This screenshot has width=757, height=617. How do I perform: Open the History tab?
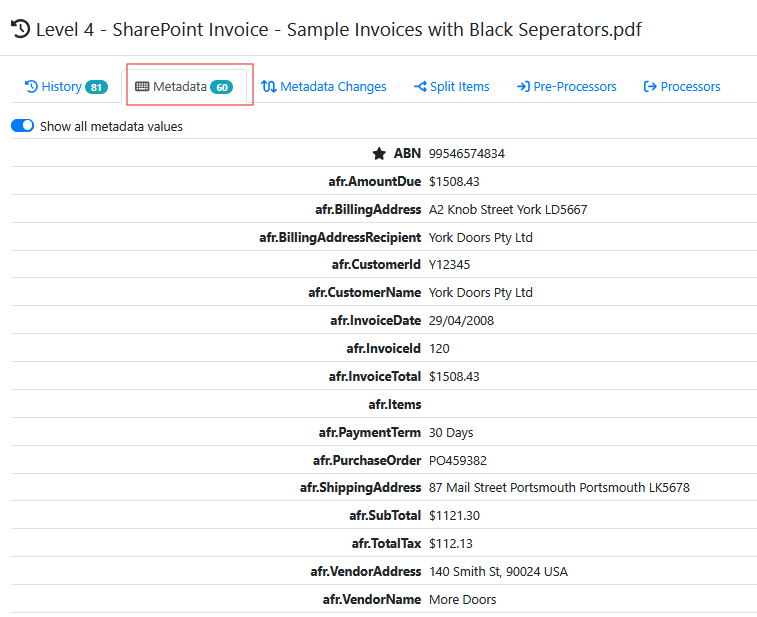click(61, 87)
